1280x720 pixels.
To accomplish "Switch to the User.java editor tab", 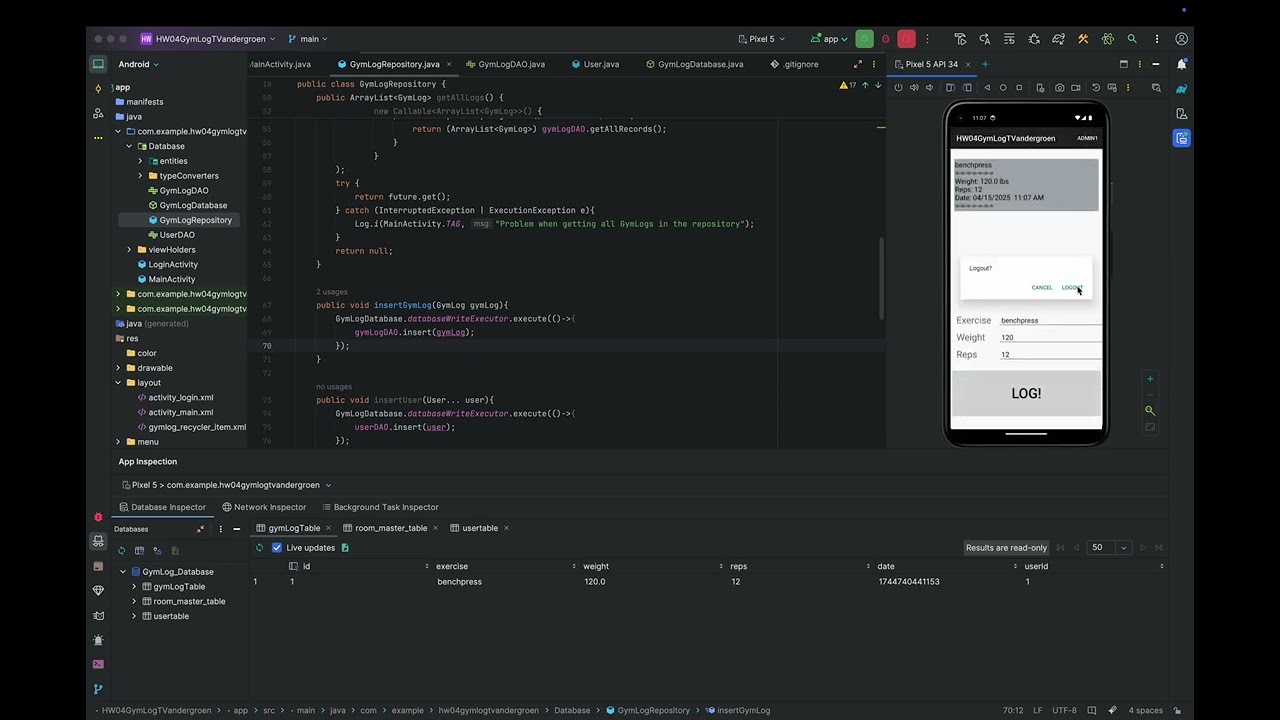I will point(595,64).
